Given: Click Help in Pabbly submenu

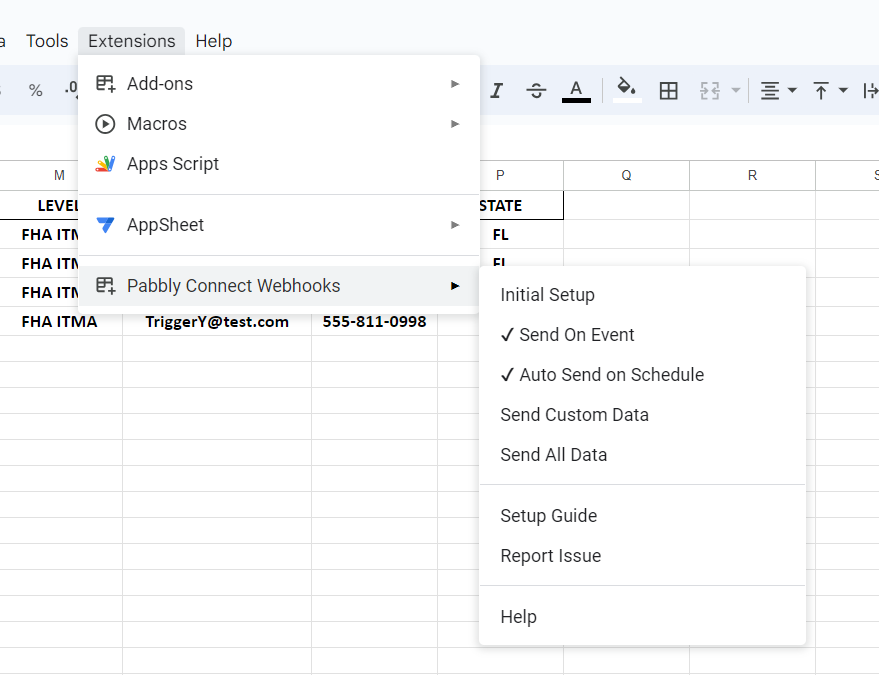Looking at the screenshot, I should 642,617.
